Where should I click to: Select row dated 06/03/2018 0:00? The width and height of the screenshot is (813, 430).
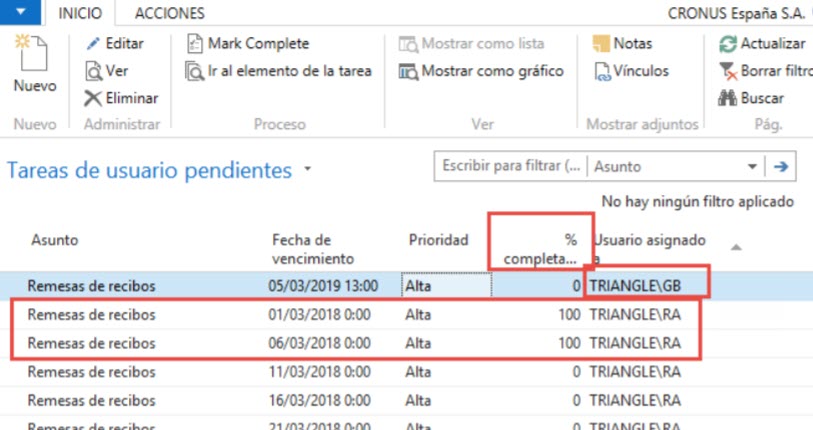[406, 343]
